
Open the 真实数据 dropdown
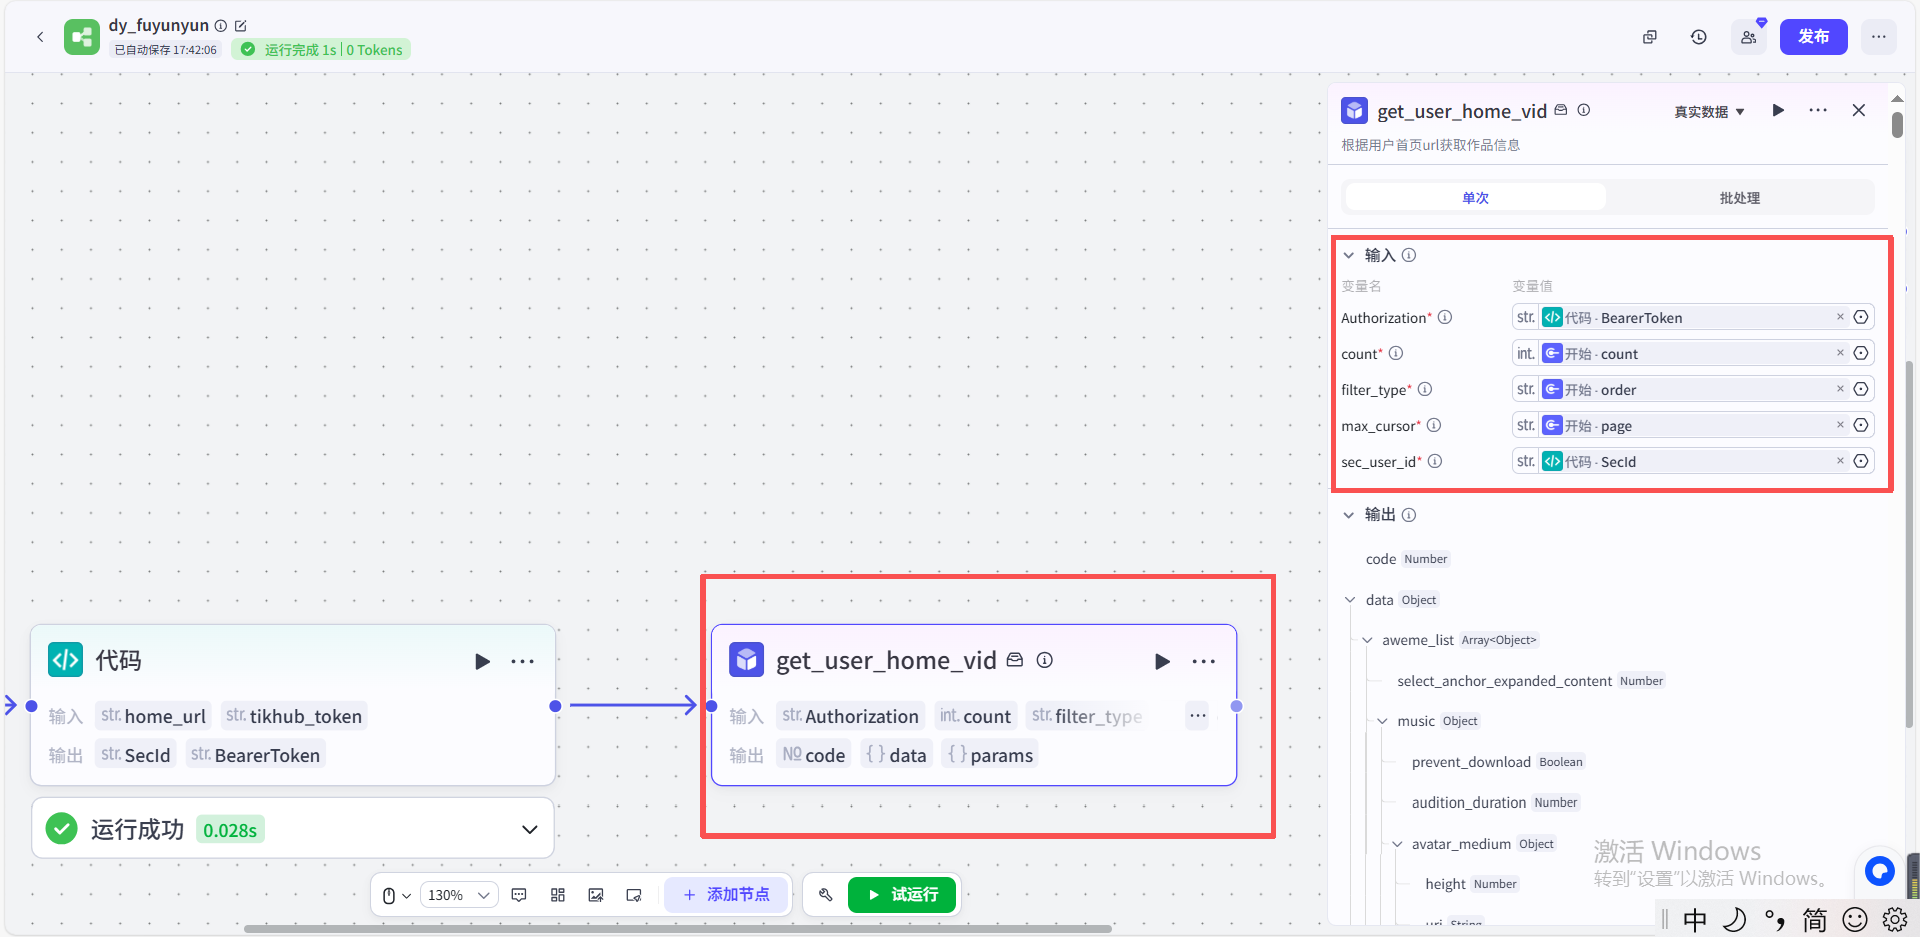click(x=1709, y=112)
